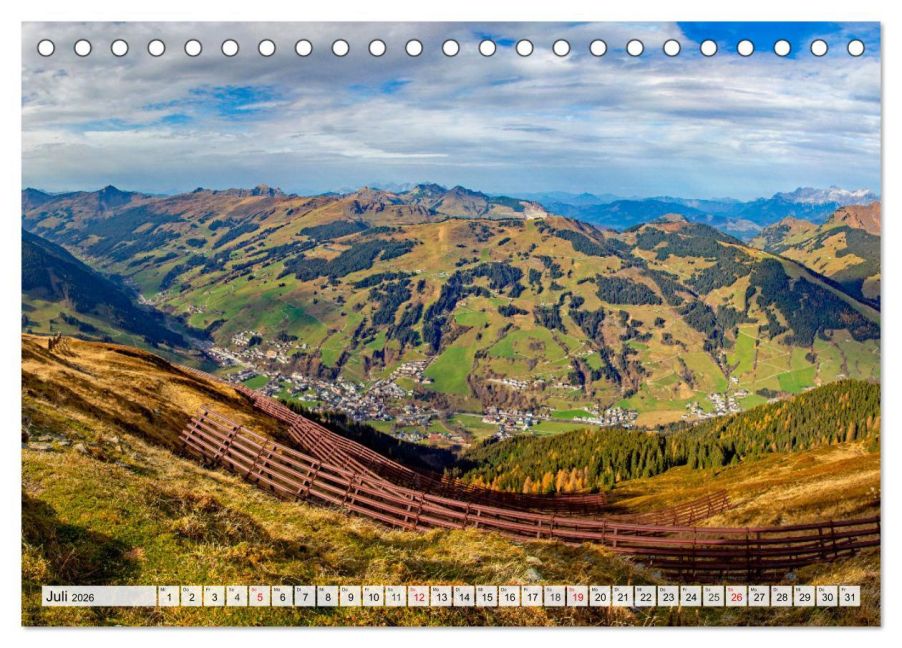Click date 10 in the calendar row

pyautogui.click(x=373, y=596)
